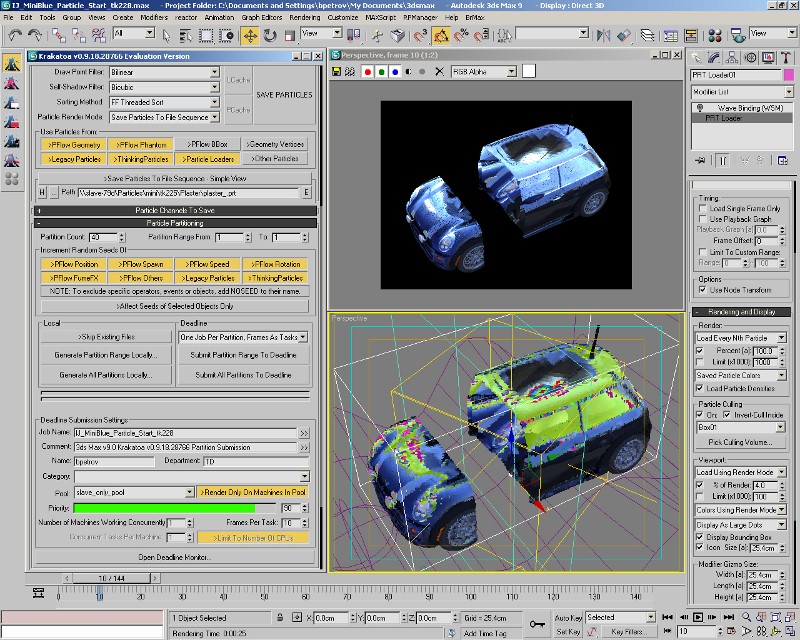Activate the Select and Move tool
800x640 pixels.
tap(250, 35)
